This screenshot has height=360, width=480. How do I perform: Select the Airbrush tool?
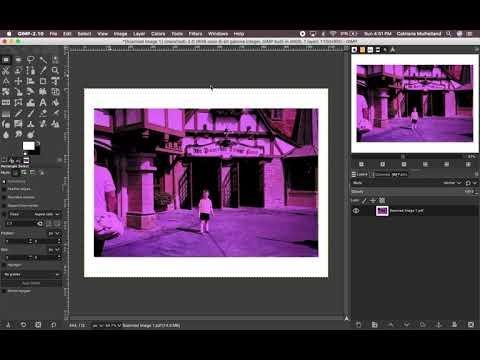55,113
